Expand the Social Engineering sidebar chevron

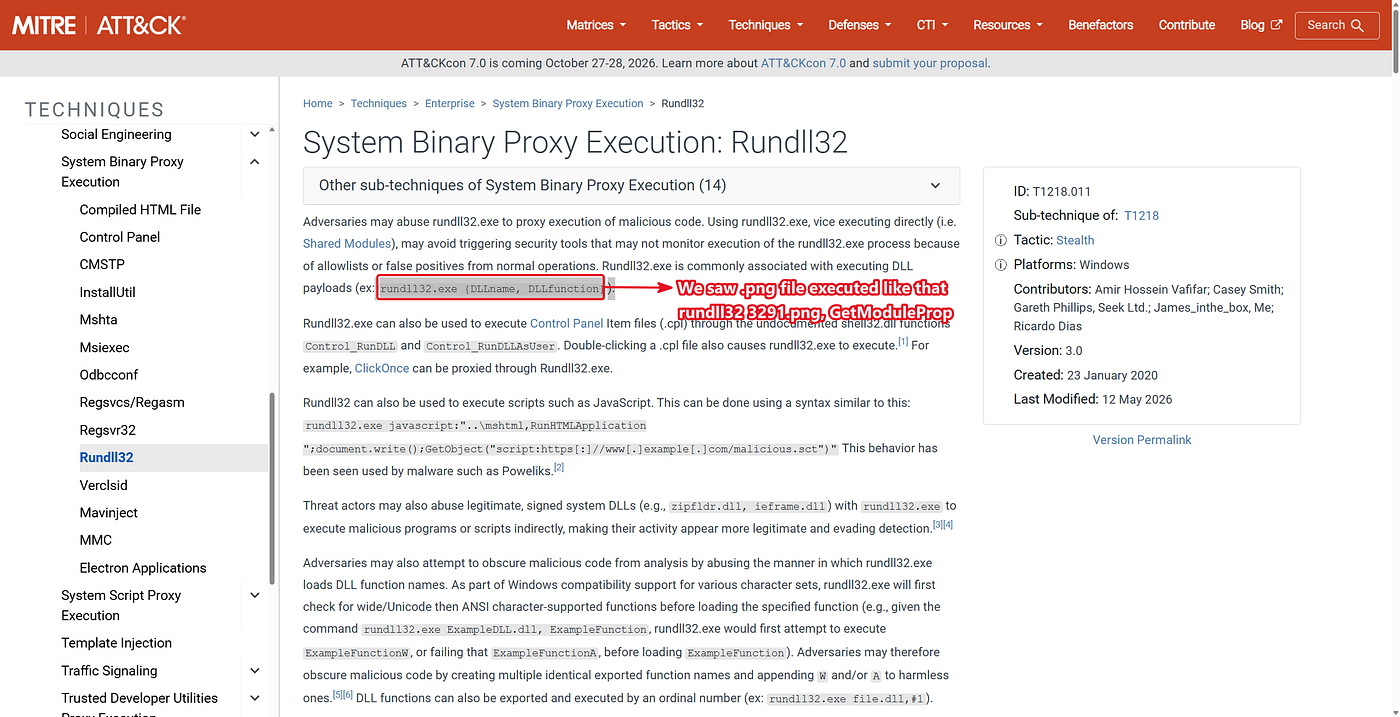(255, 134)
